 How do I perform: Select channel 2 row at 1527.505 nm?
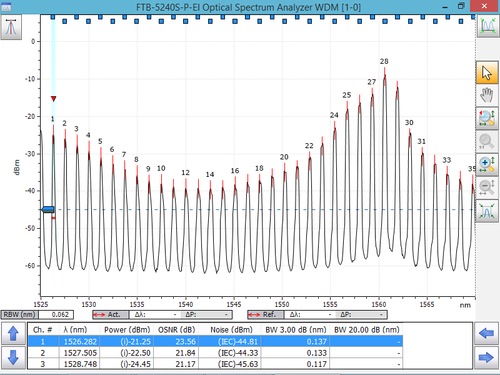pos(215,353)
